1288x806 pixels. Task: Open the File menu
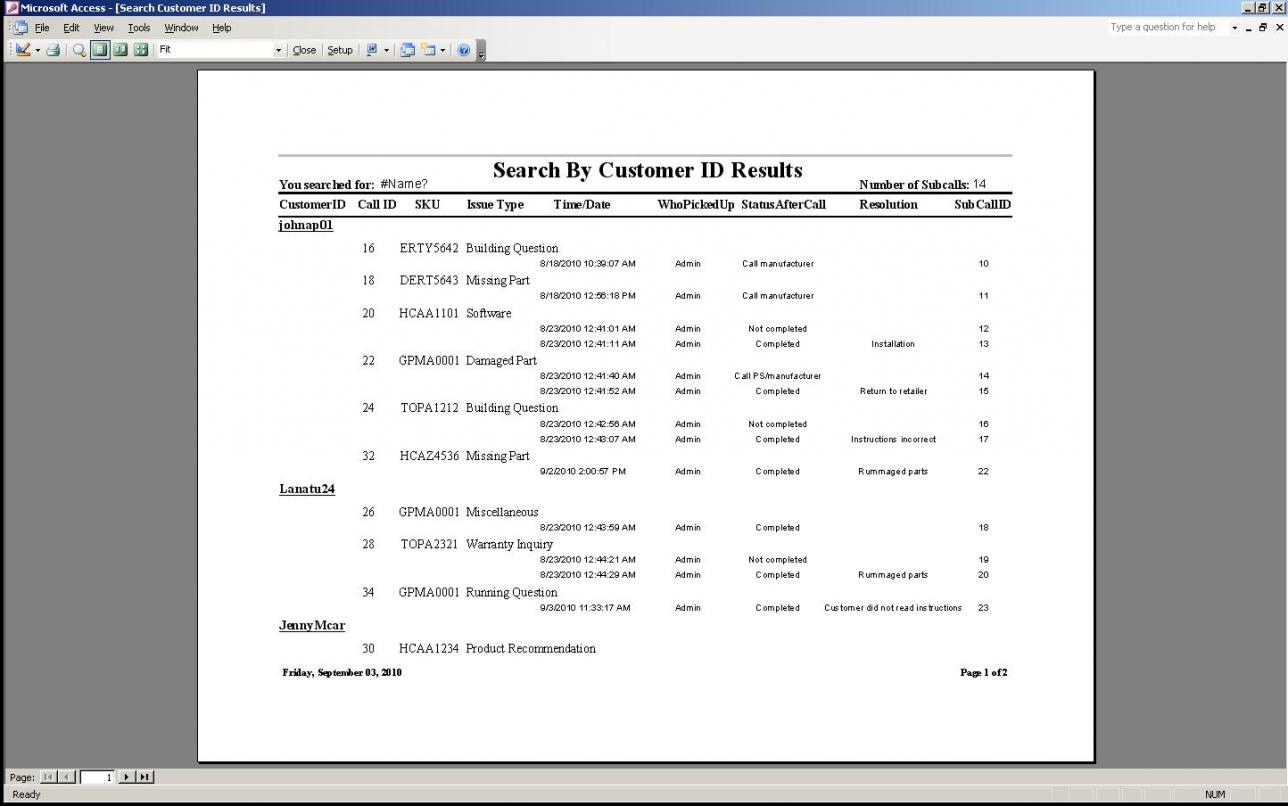click(x=42, y=28)
